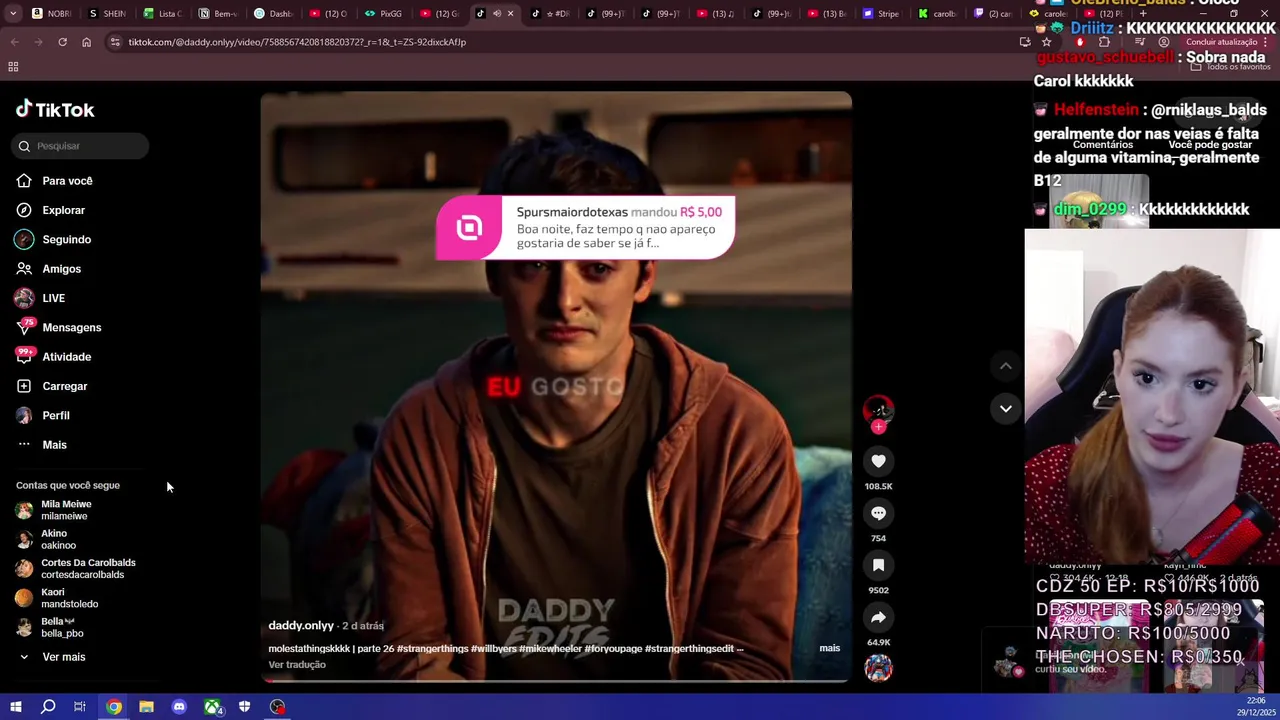Open the Perfil page

[42, 415]
